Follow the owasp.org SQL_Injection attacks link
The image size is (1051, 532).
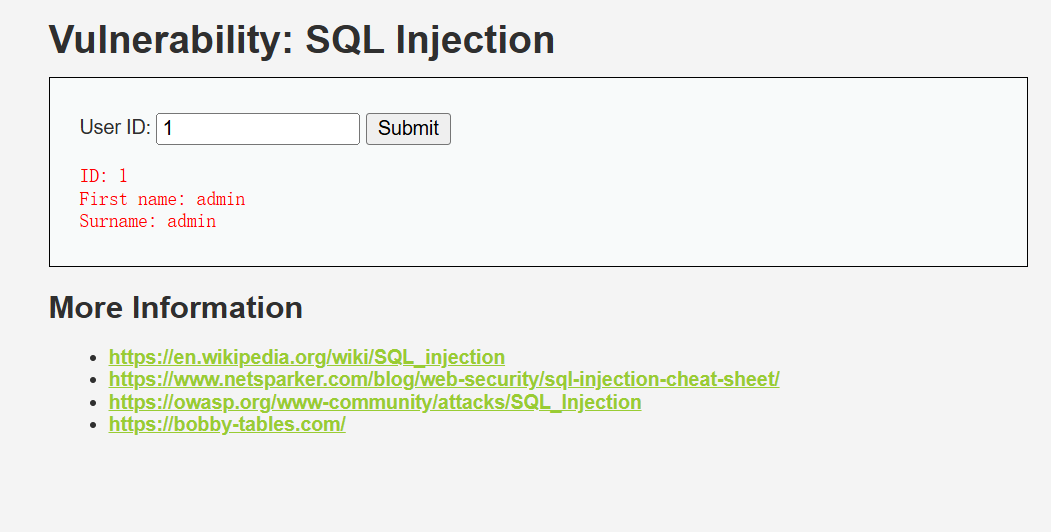coord(375,402)
